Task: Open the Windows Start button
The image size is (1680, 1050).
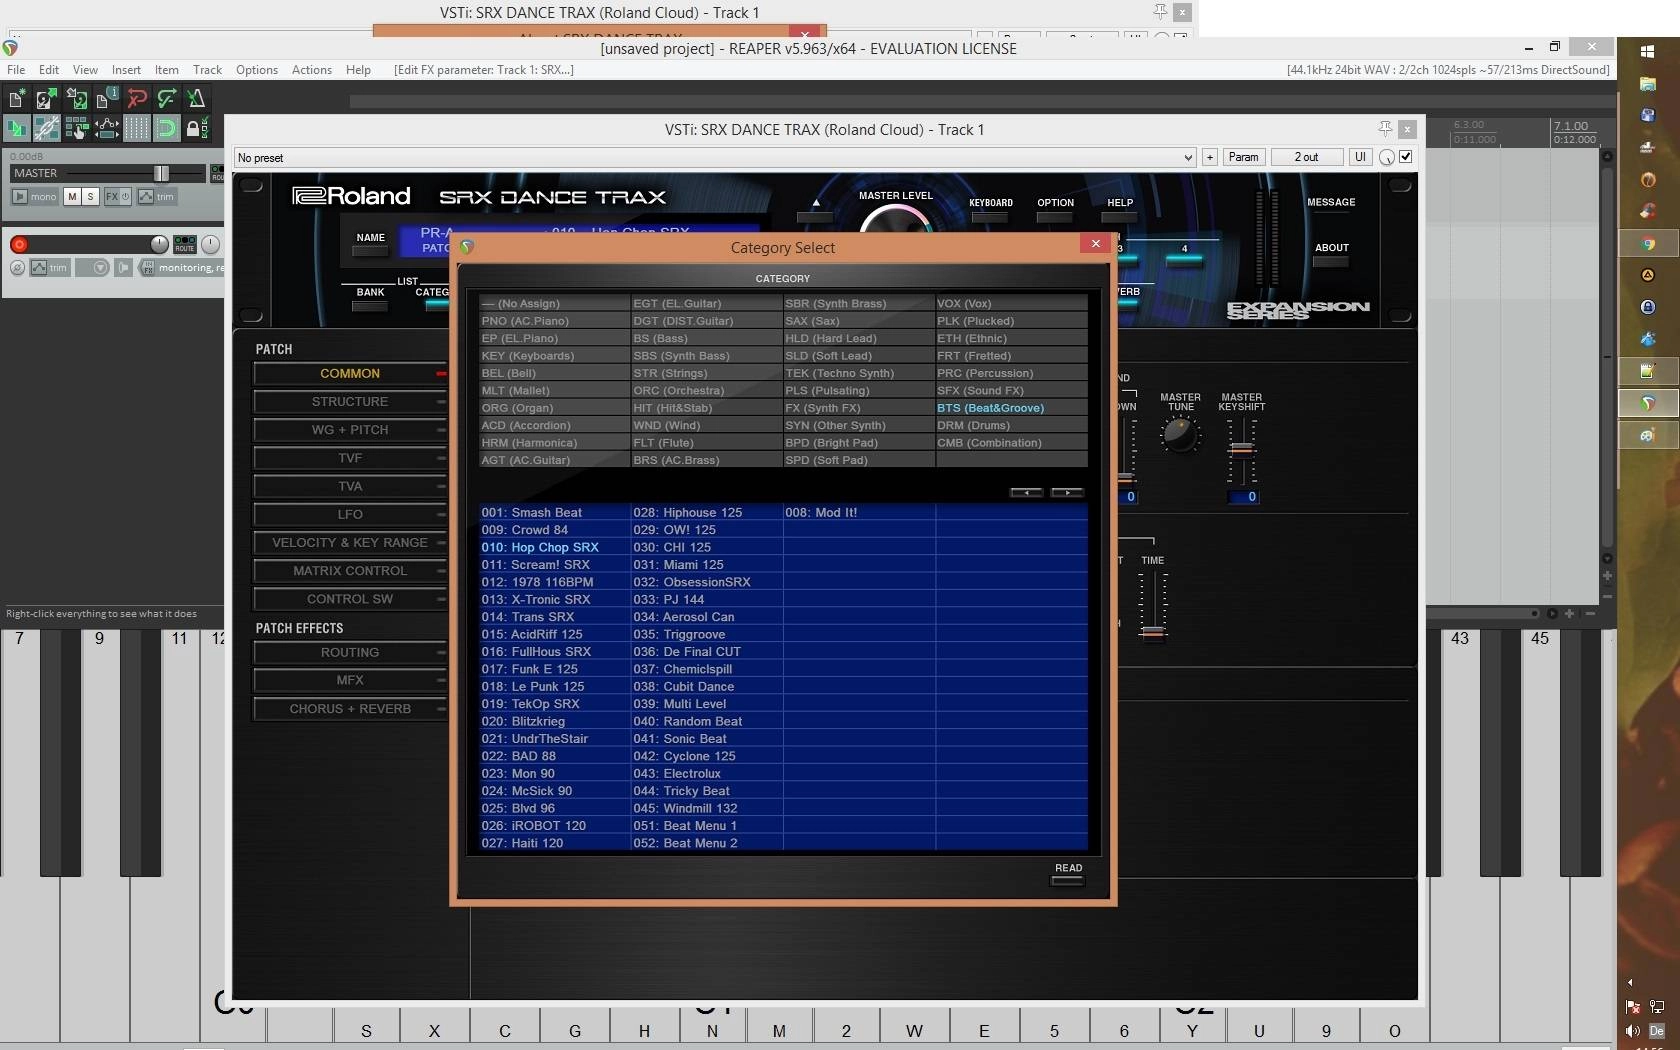Action: click(x=1647, y=51)
